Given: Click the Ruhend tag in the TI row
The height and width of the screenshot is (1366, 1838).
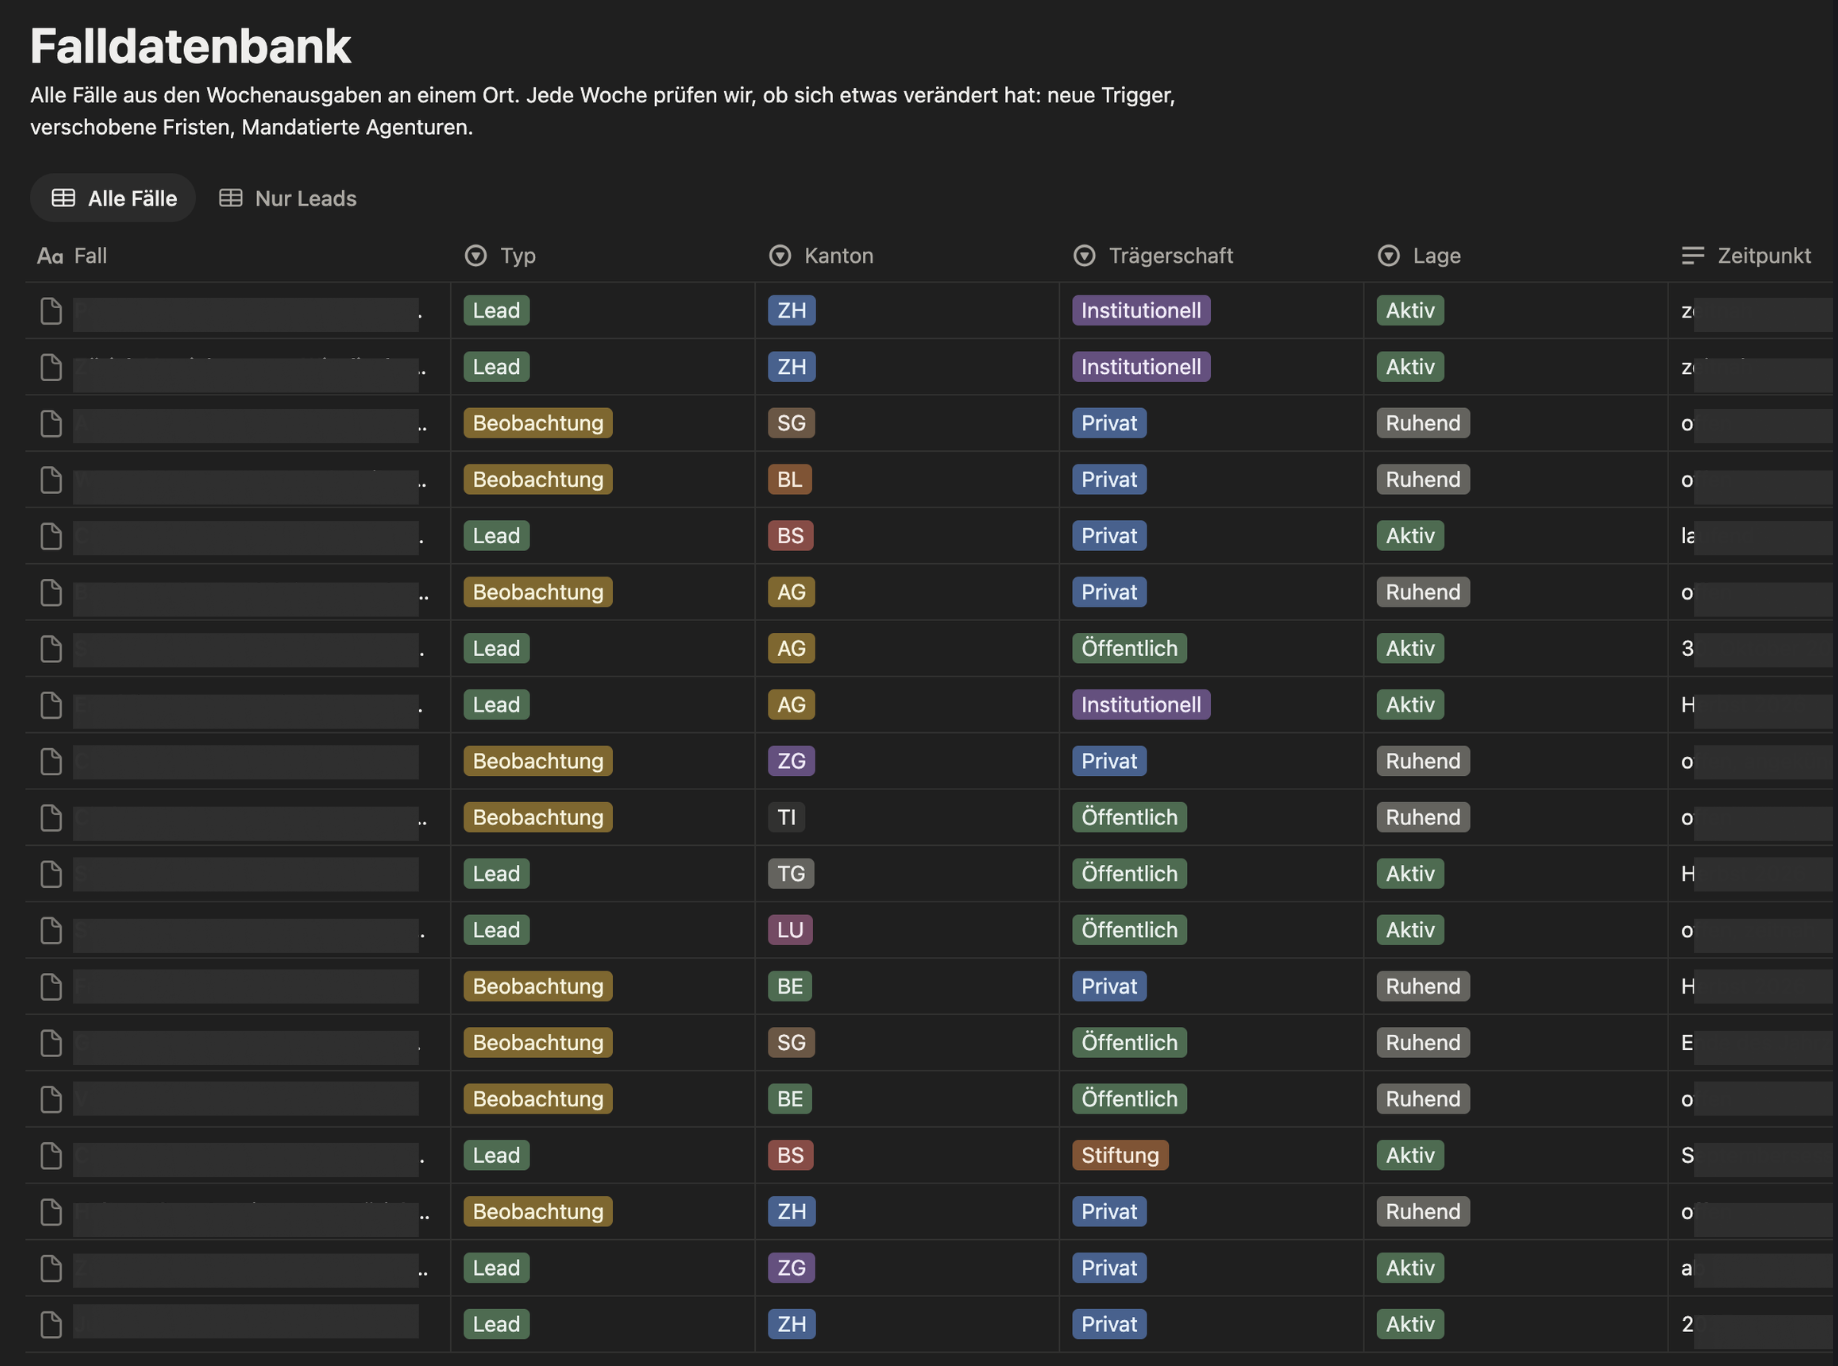Looking at the screenshot, I should (x=1423, y=817).
